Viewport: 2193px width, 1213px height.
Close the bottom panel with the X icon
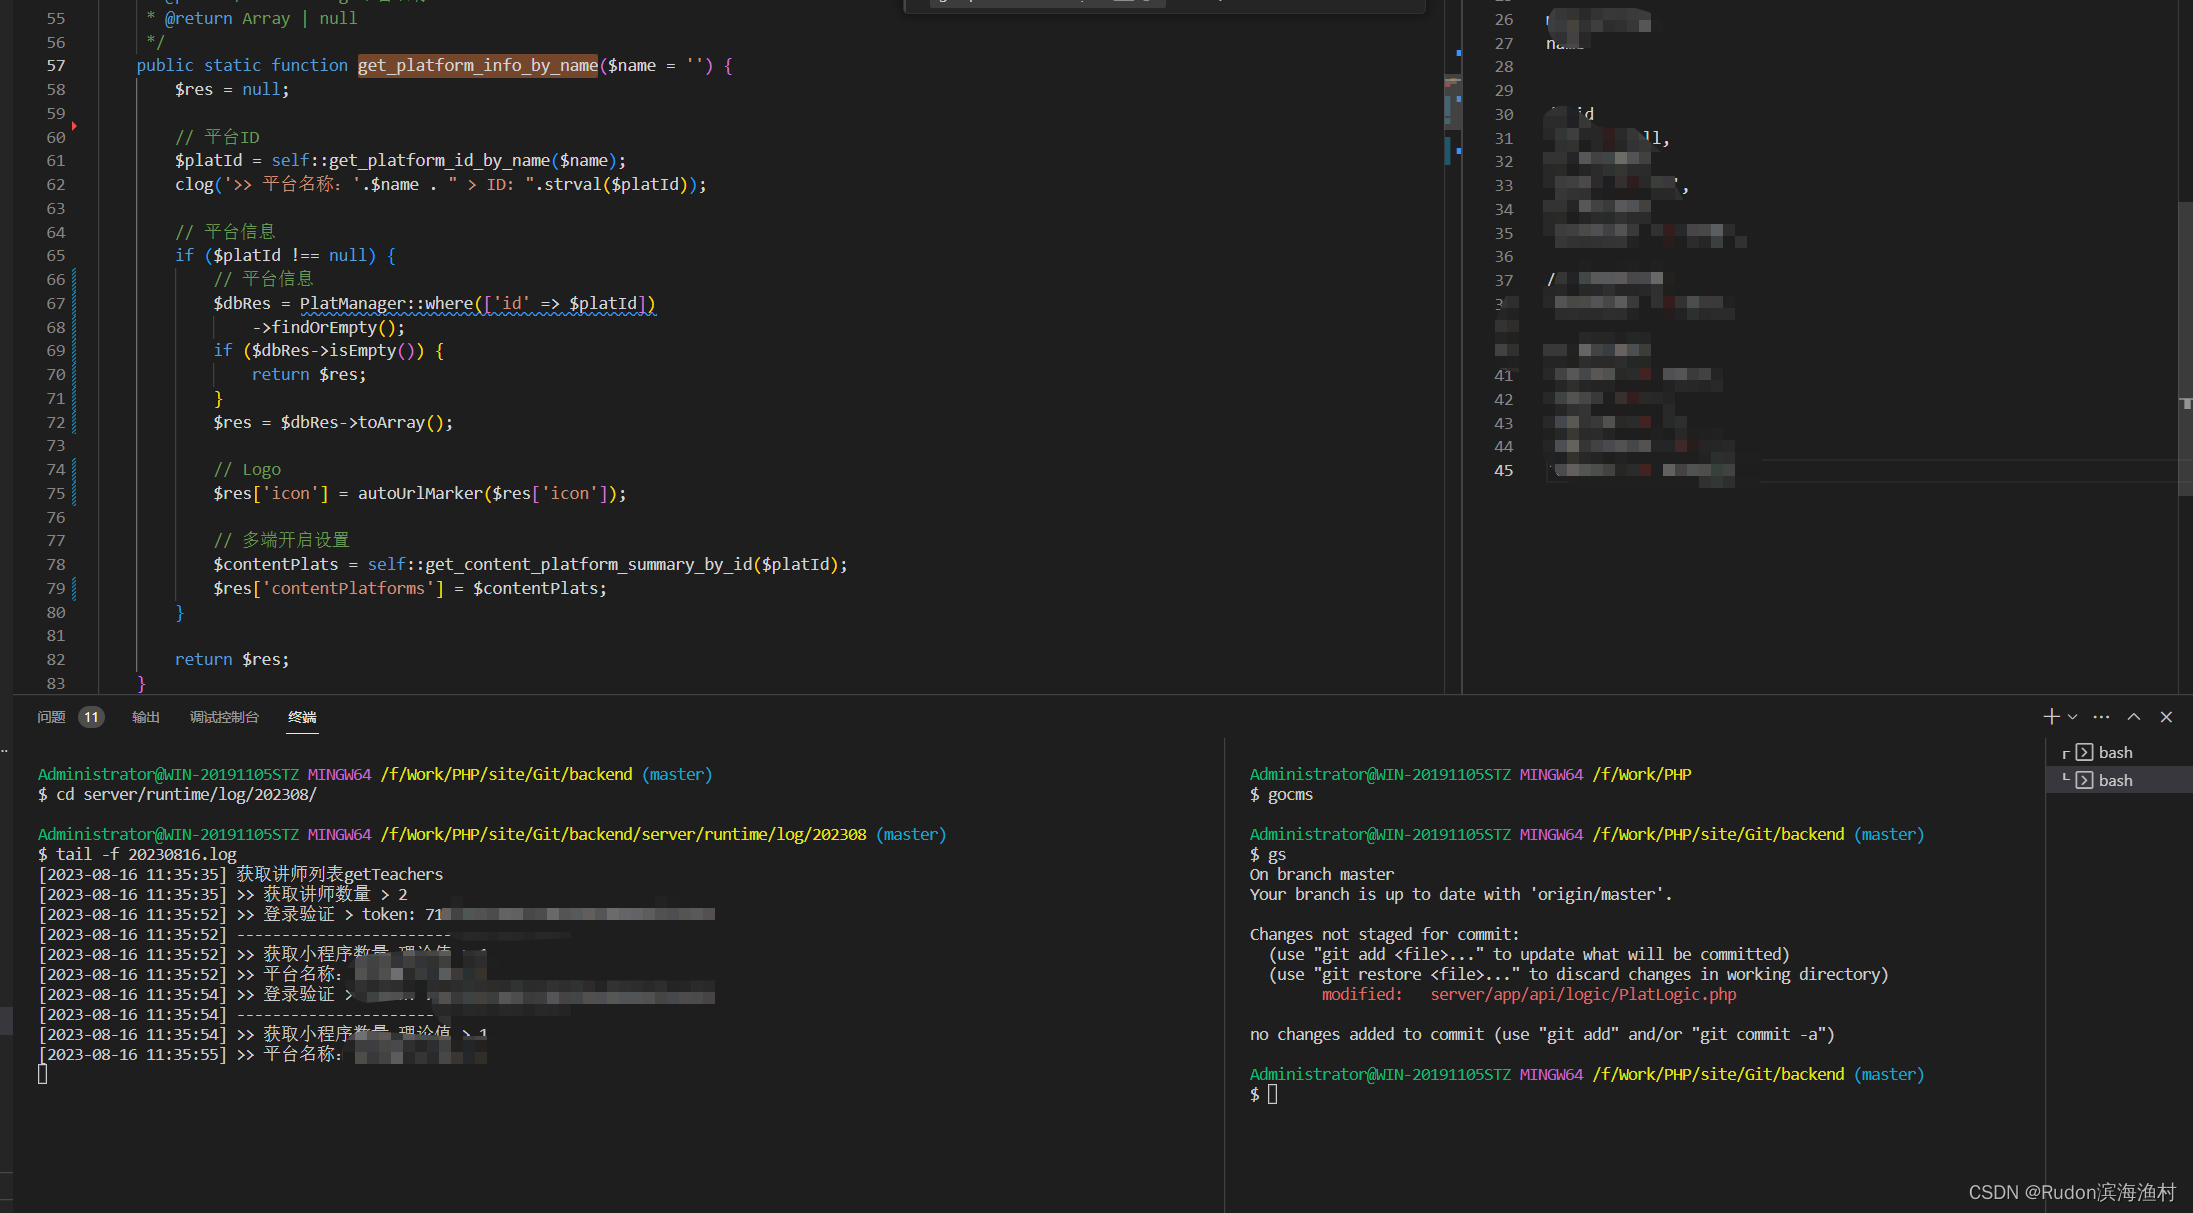[2166, 717]
